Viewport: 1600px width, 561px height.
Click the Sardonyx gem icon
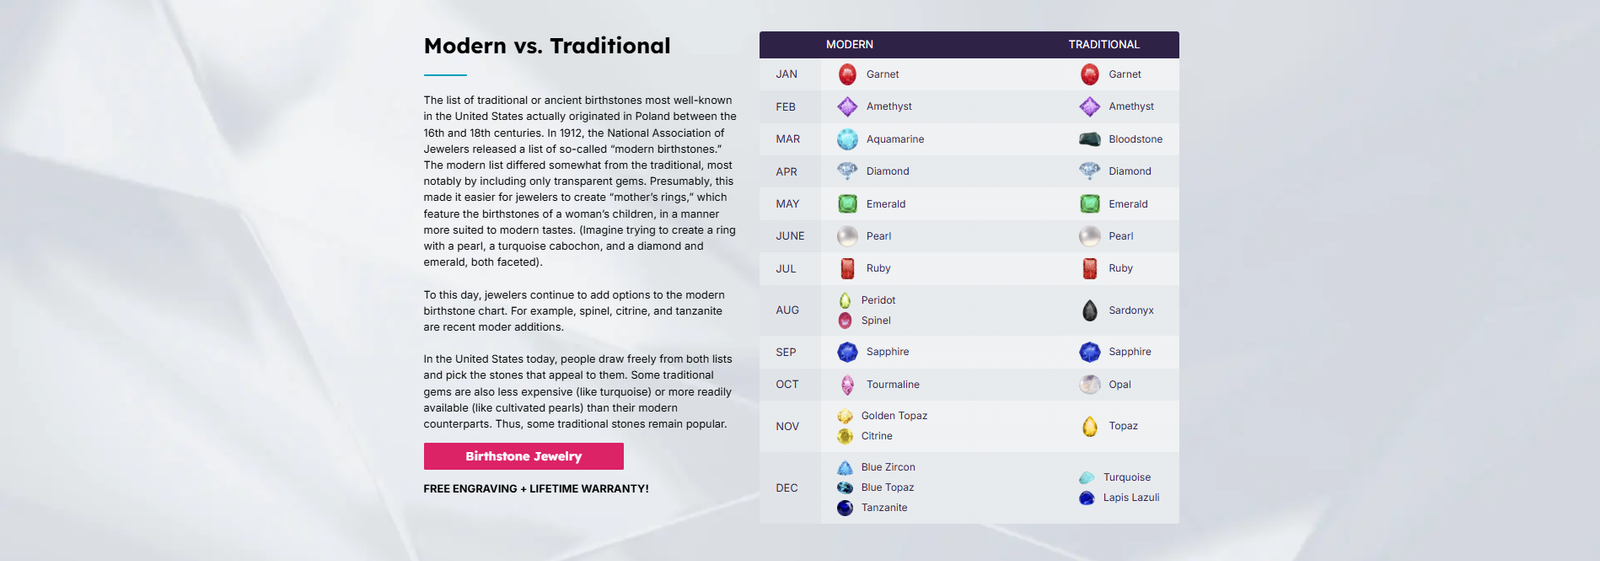pos(1090,310)
